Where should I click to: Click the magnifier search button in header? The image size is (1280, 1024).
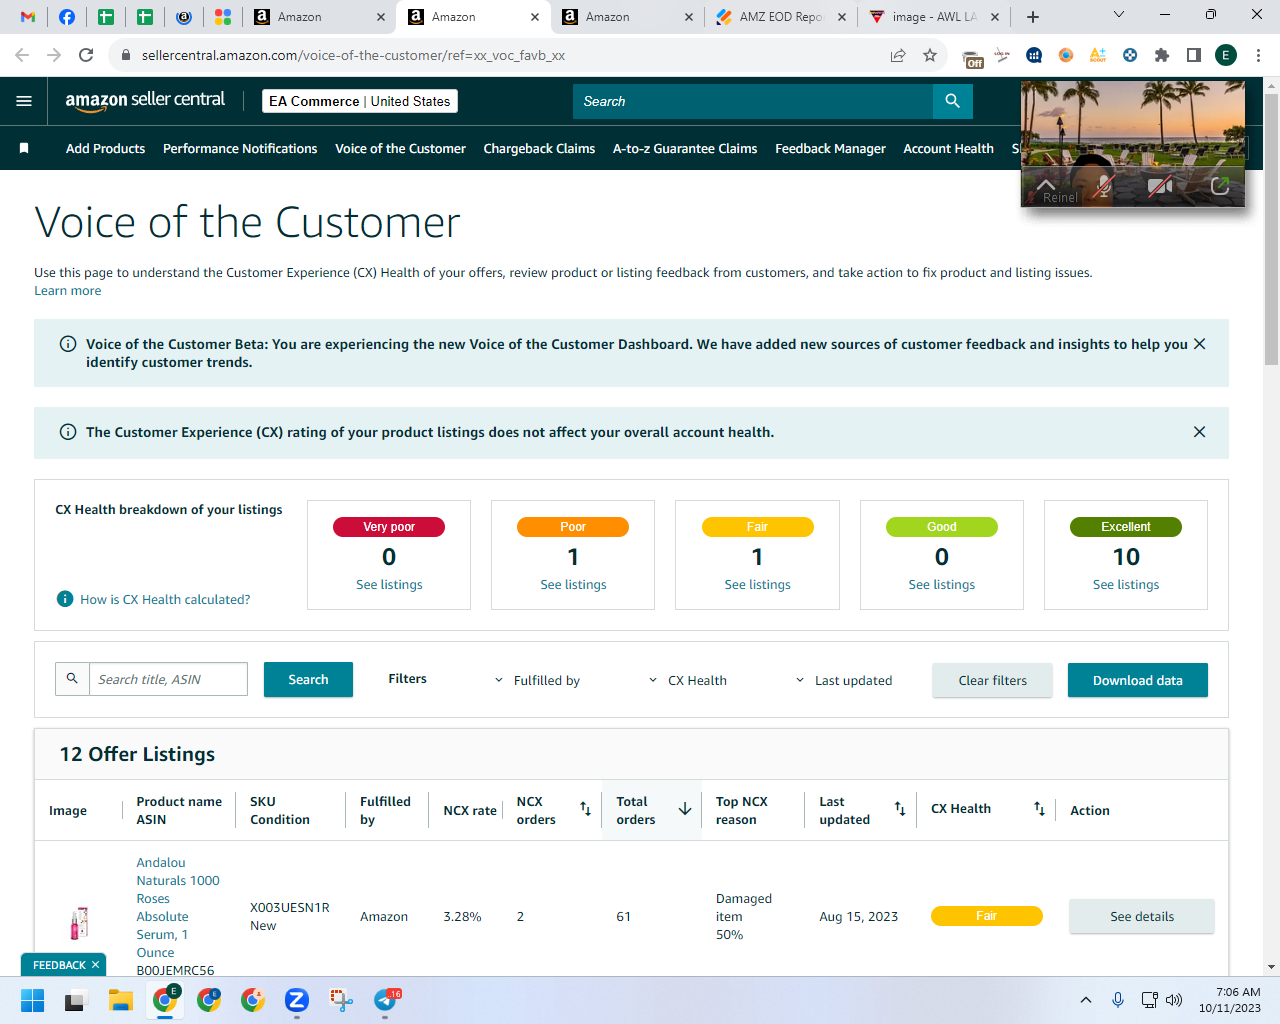(952, 101)
